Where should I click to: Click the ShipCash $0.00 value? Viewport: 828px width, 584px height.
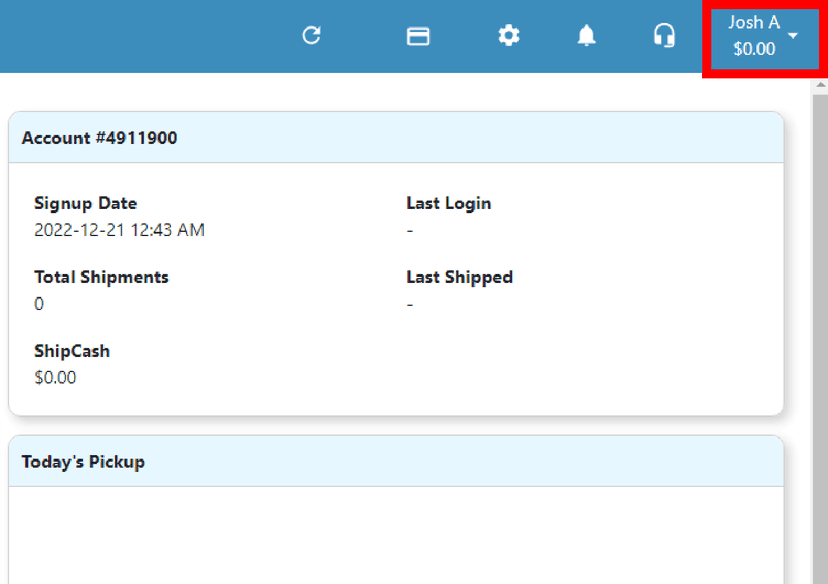[x=55, y=378]
